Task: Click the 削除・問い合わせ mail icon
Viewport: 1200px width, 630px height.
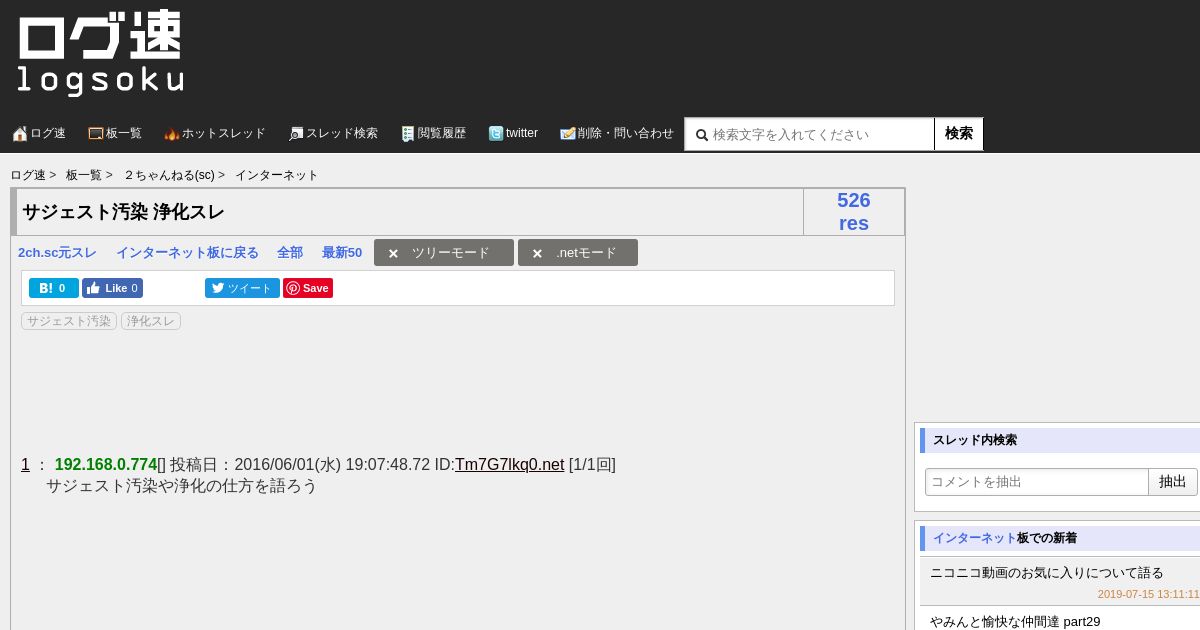Action: click(x=568, y=134)
